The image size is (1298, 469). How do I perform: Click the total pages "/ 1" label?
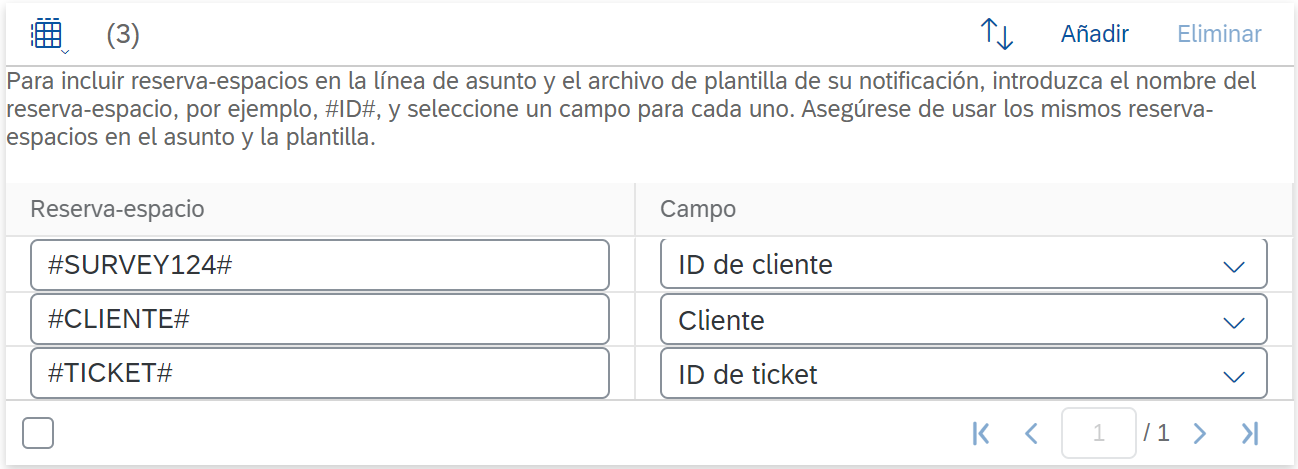pos(1157,433)
